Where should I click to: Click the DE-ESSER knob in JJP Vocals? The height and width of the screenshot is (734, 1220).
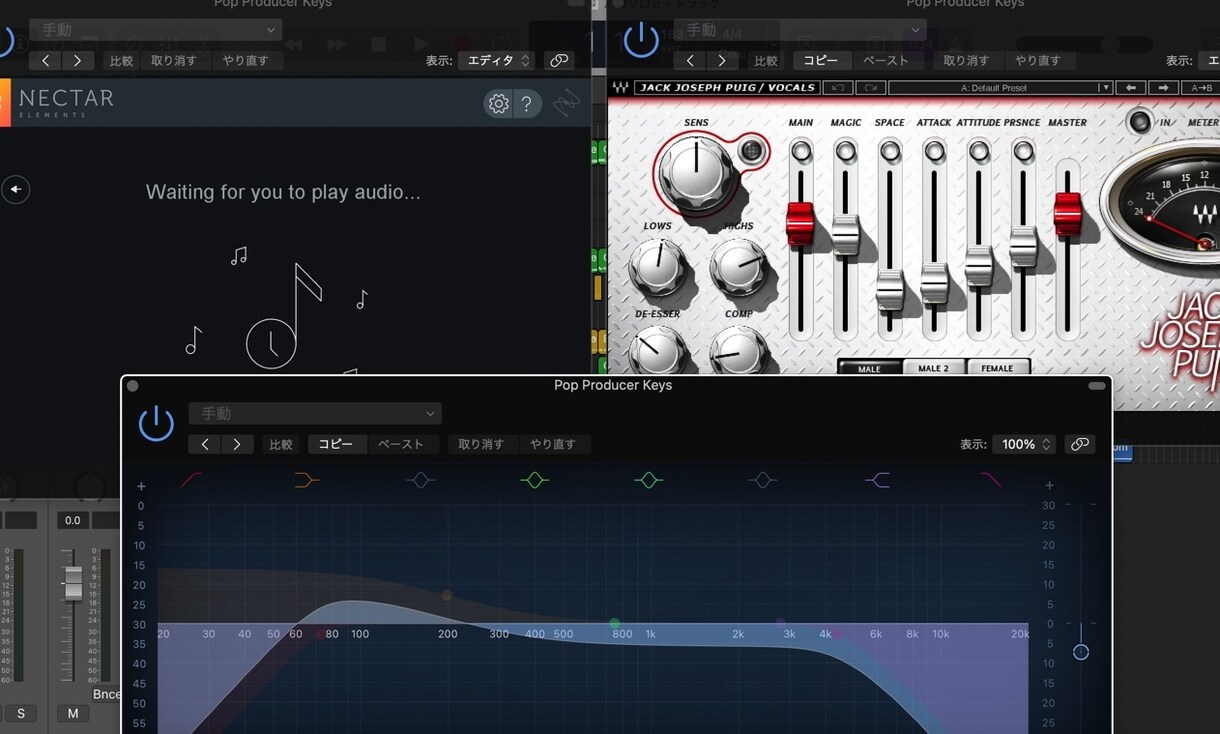657,352
